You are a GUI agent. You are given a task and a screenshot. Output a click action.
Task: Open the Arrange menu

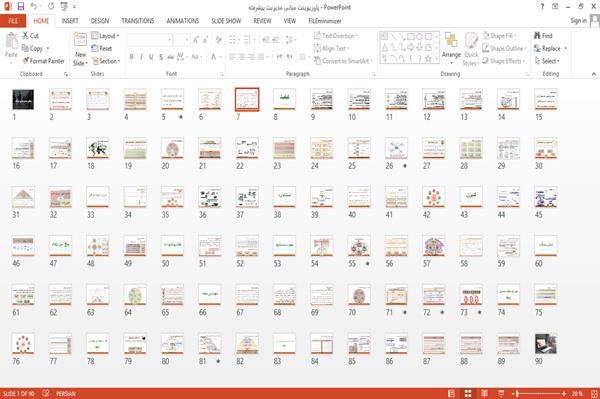[451, 49]
